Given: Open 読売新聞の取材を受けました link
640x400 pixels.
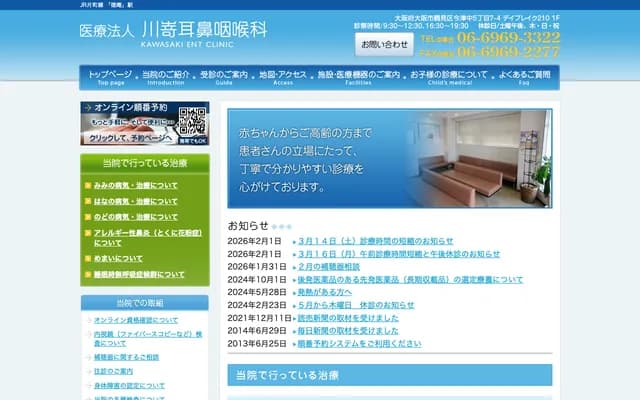Looking at the screenshot, I should [348, 318].
